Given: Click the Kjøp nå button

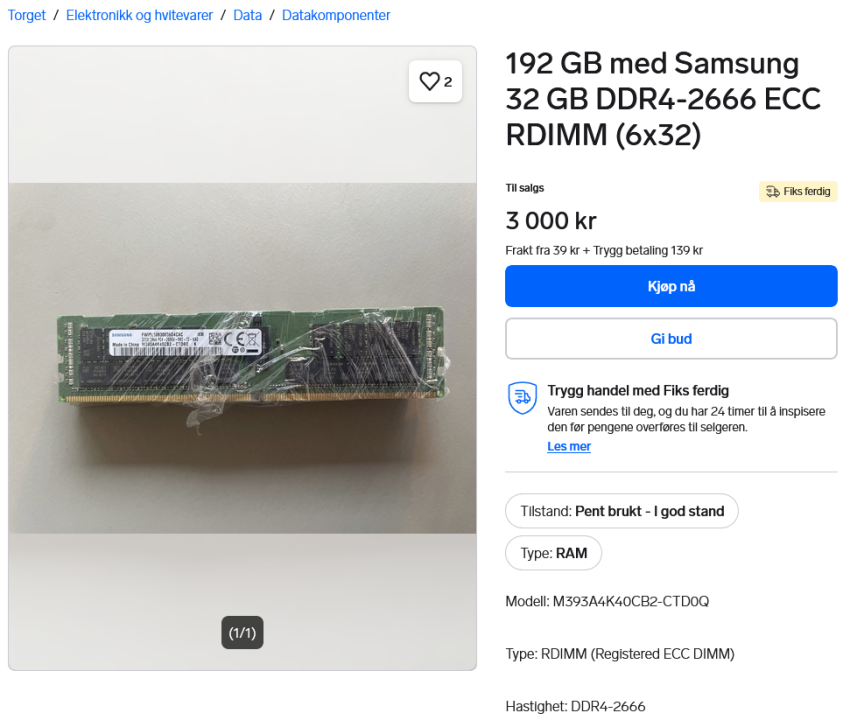Looking at the screenshot, I should [671, 286].
